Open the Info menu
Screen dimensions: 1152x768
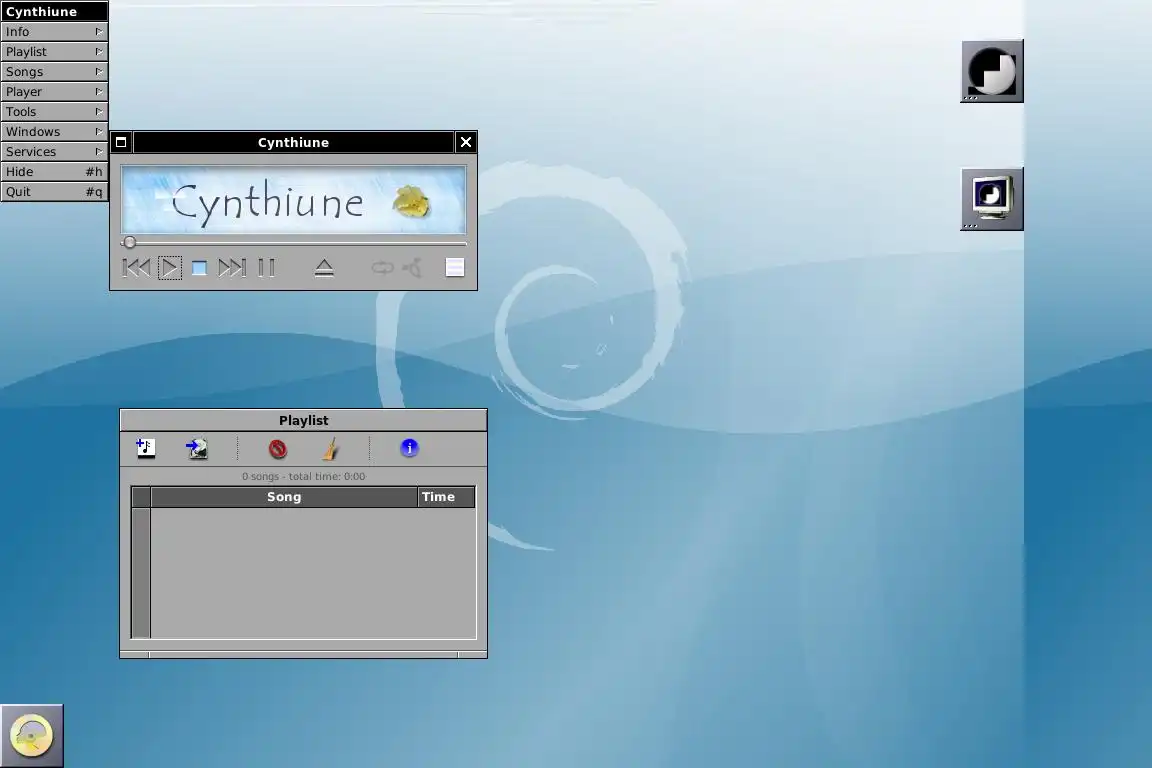coord(54,32)
